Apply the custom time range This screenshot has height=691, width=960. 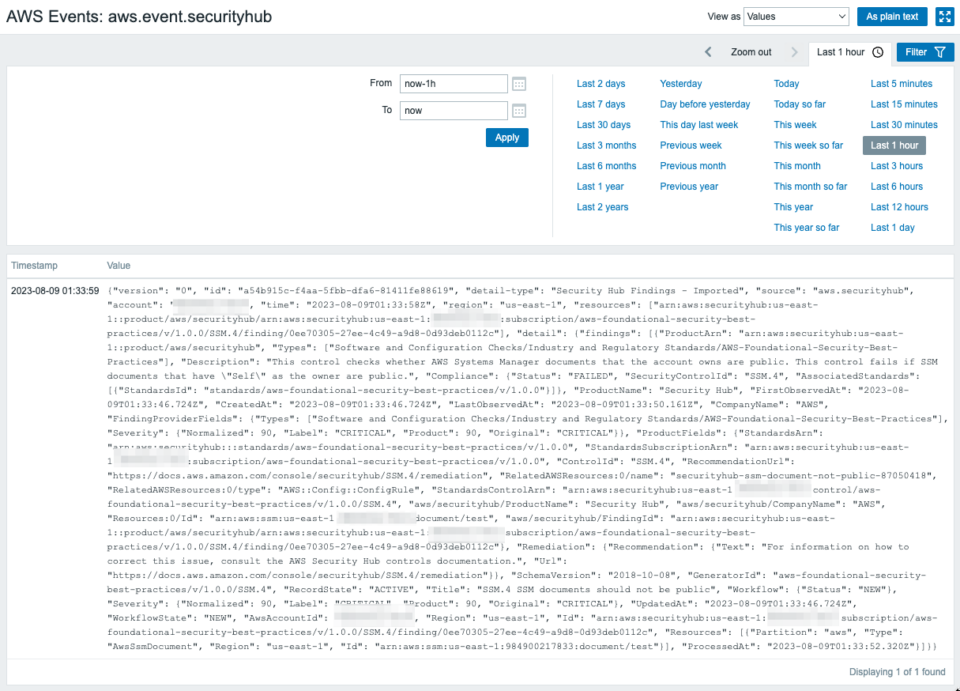[506, 137]
